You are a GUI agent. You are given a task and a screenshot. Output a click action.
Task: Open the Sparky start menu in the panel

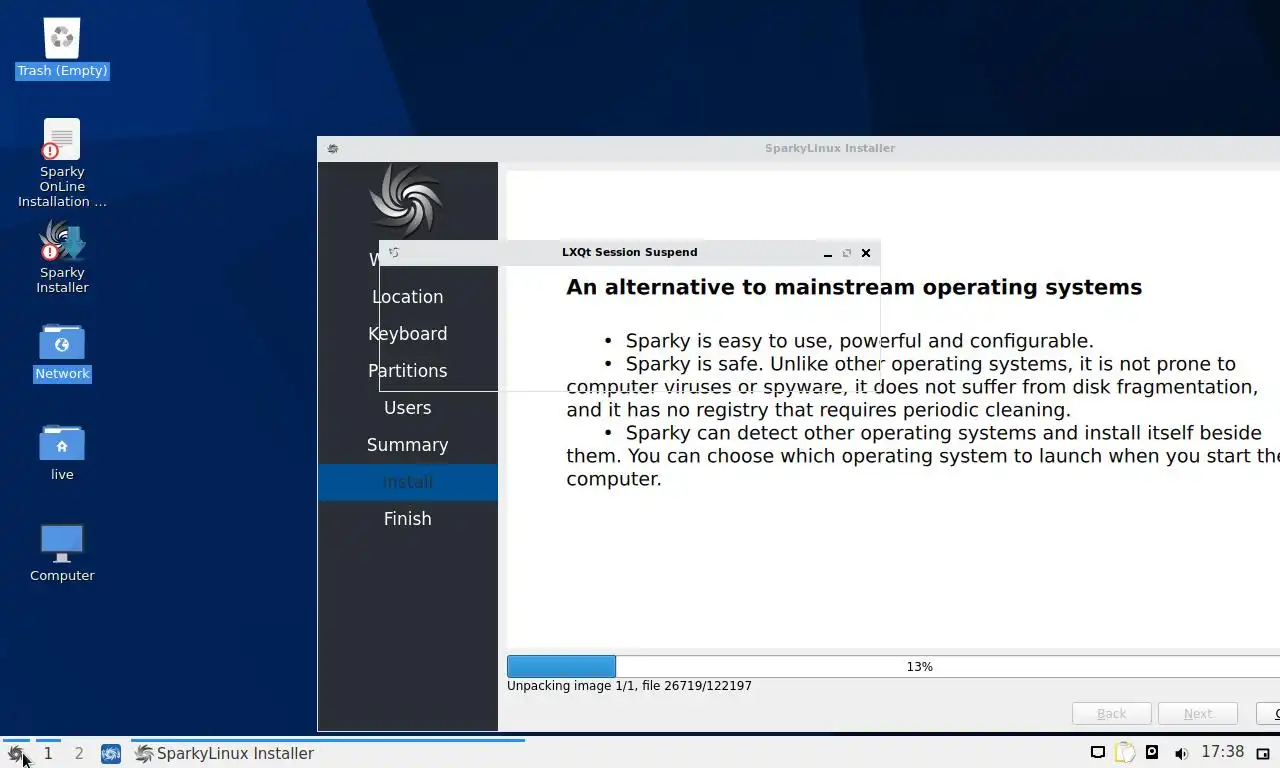pyautogui.click(x=15, y=753)
